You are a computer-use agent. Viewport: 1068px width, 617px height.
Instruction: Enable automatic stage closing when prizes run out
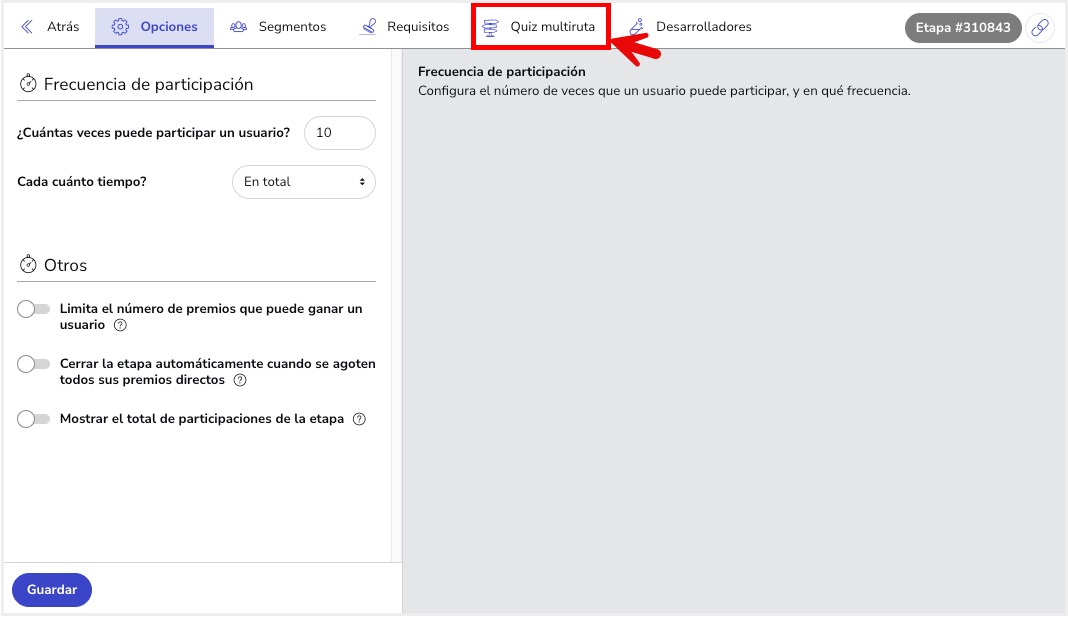33,365
